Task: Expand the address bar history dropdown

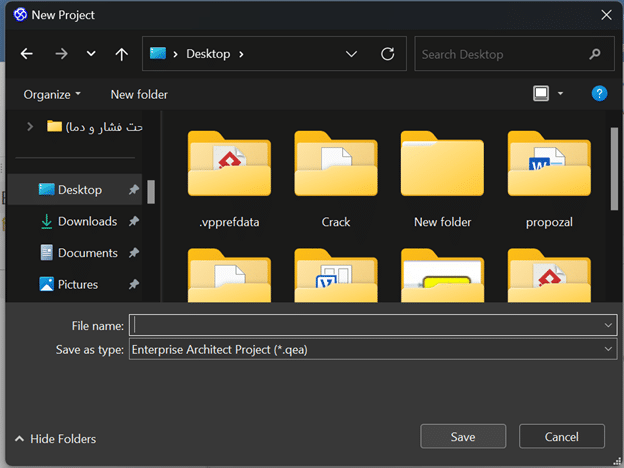Action: point(351,54)
